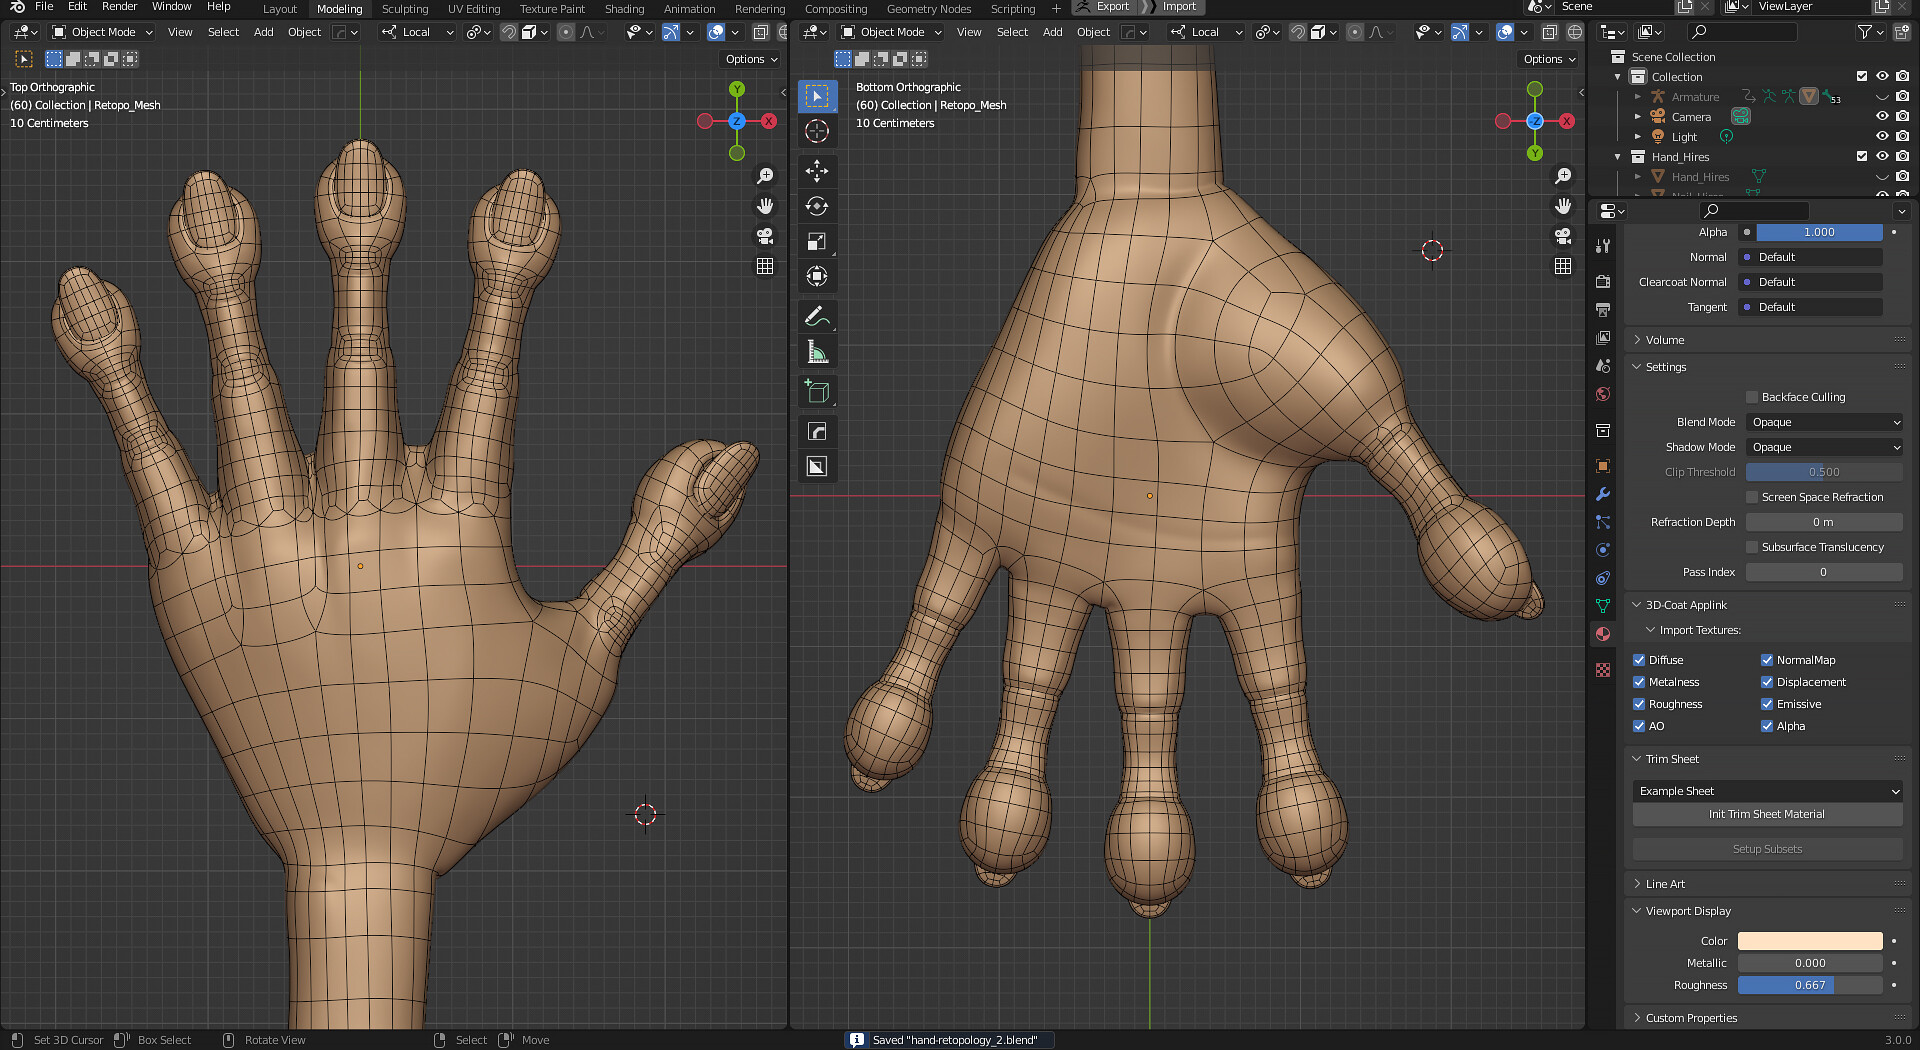Click the Viewport Display Color swatch
The image size is (1920, 1050).
pyautogui.click(x=1810, y=941)
